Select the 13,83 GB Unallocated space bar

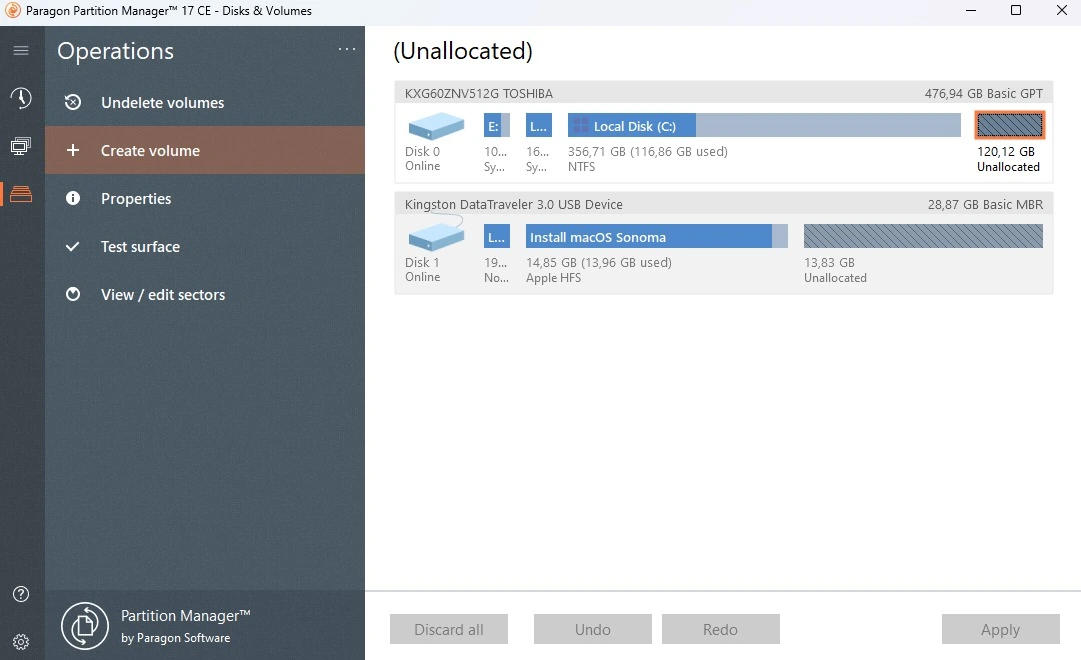coord(923,237)
